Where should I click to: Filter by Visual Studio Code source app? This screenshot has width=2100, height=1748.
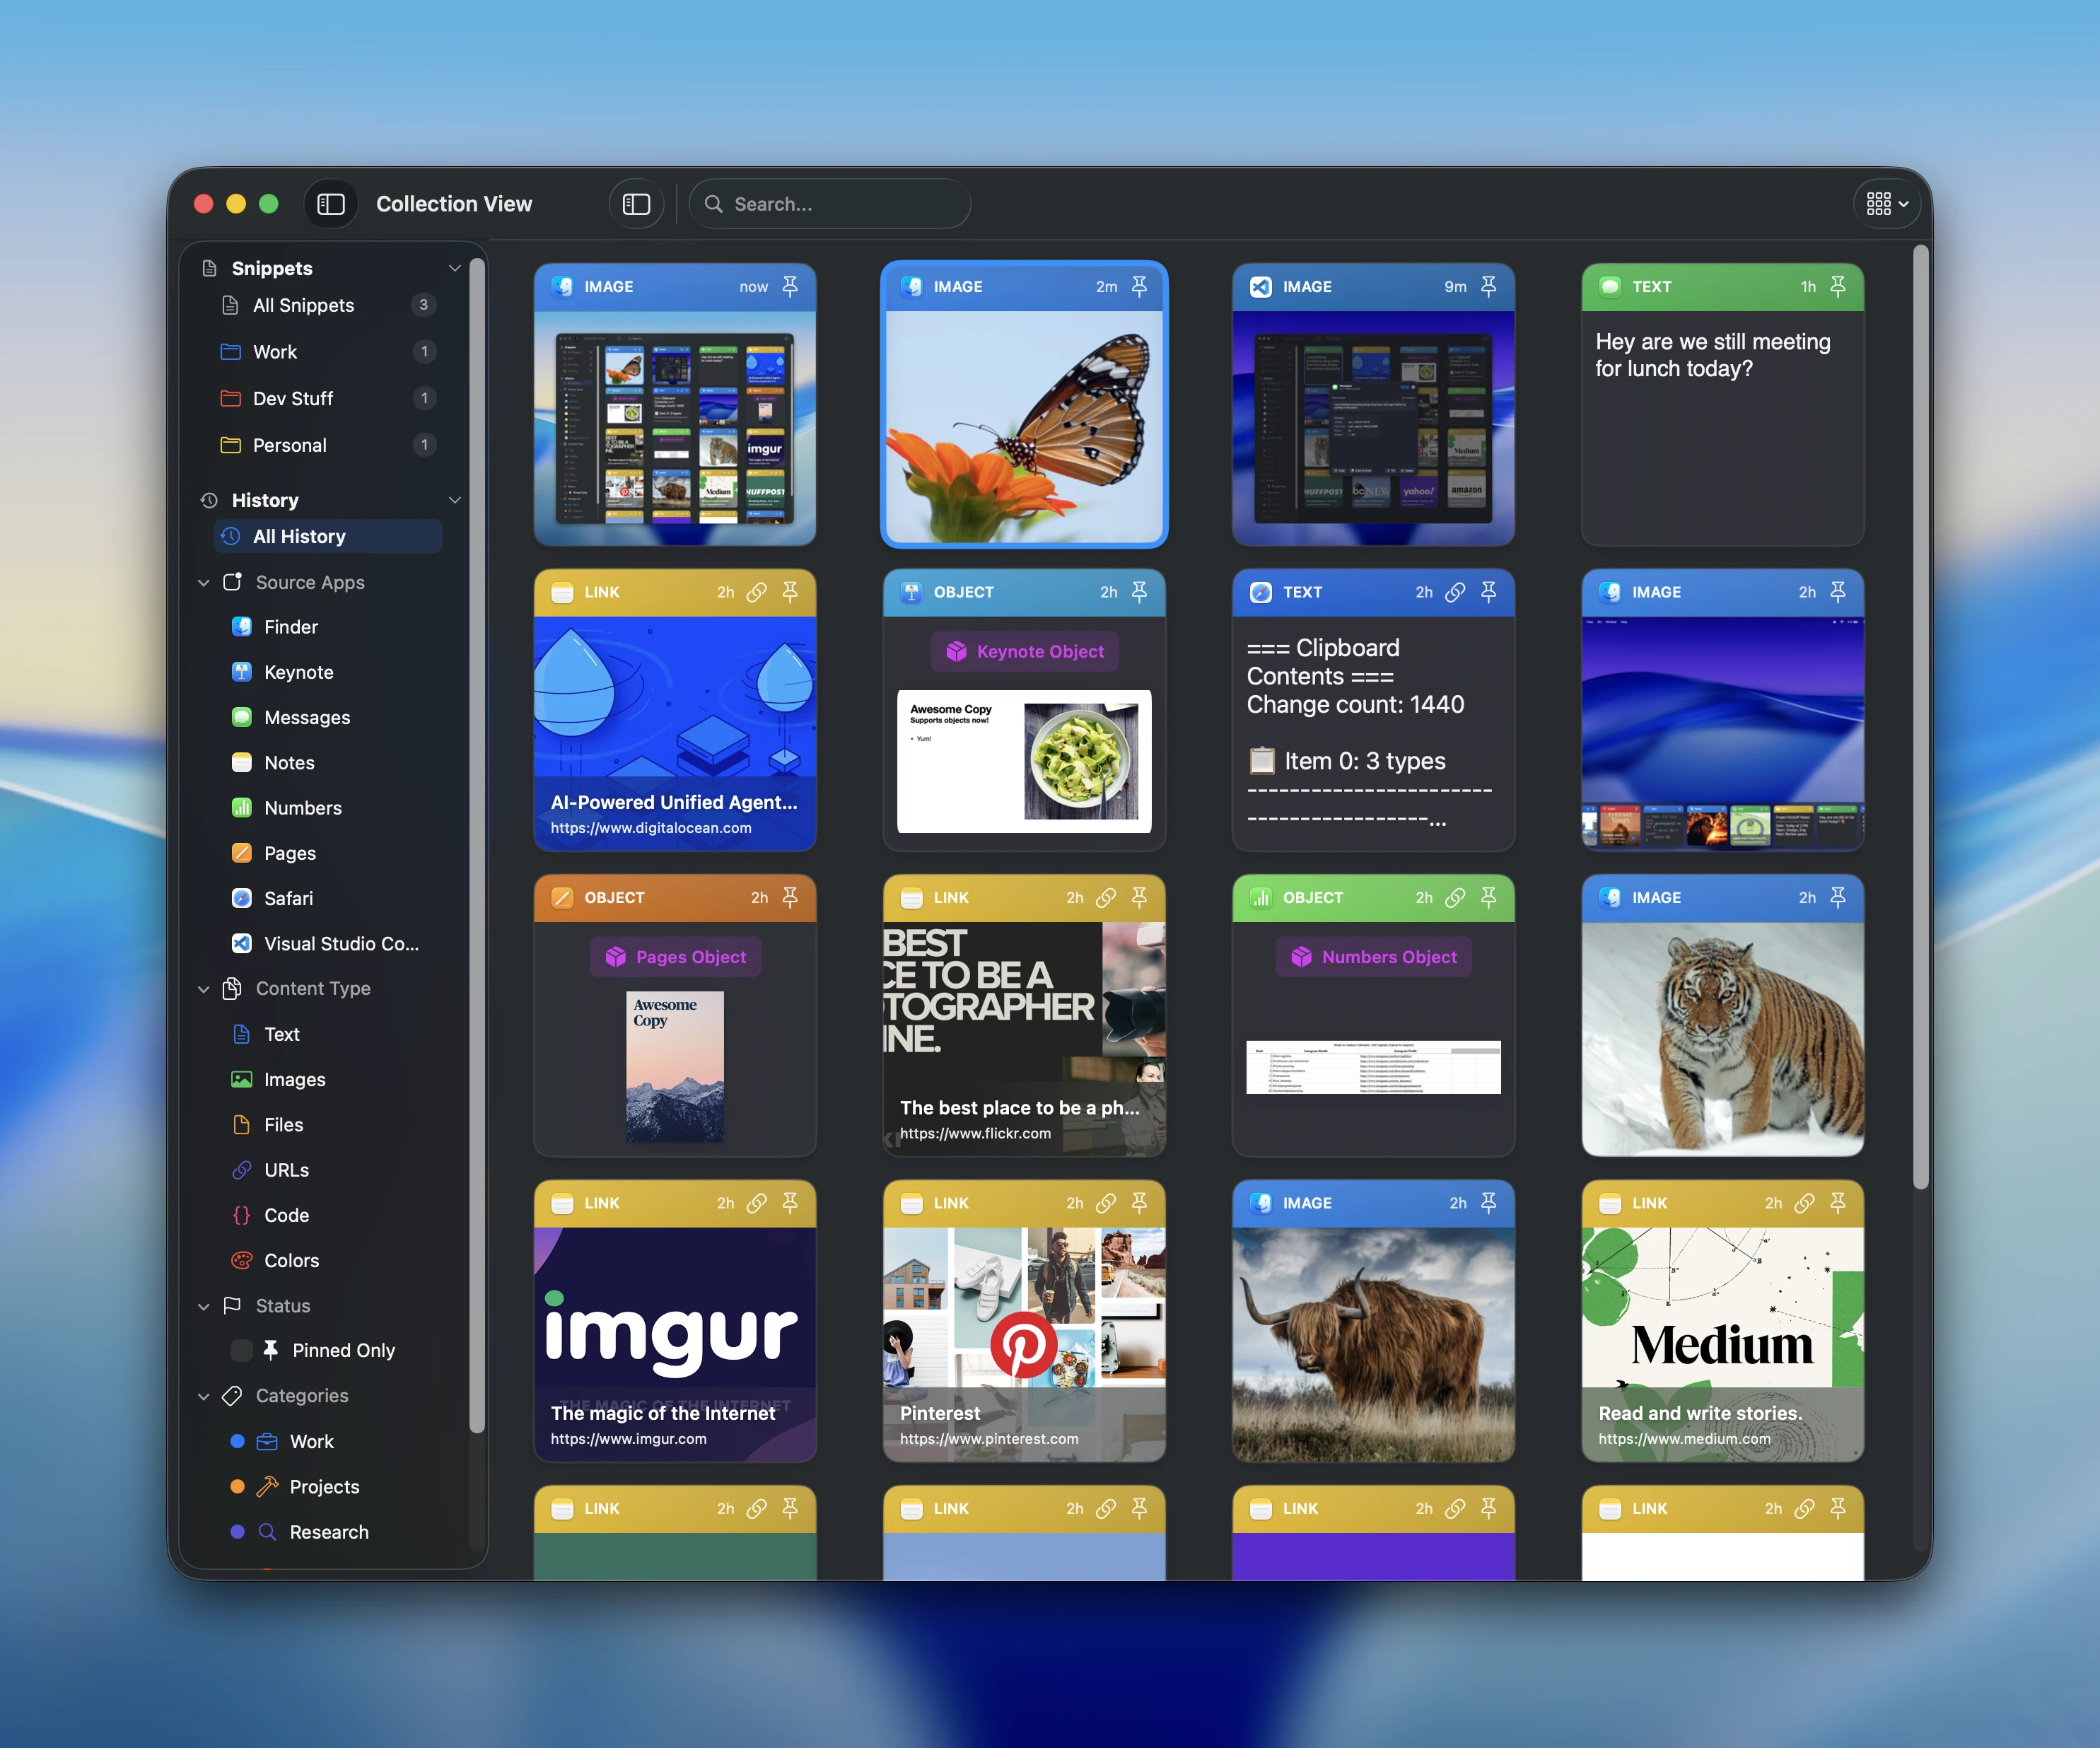340,944
